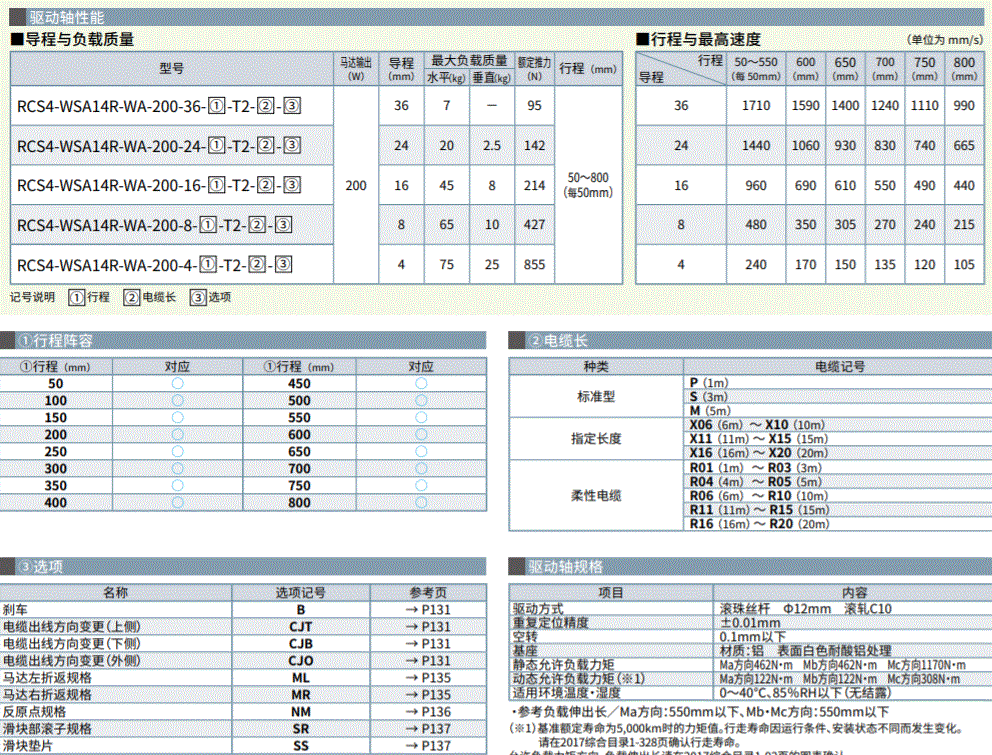Click rated thrust value 142

[x=535, y=146]
